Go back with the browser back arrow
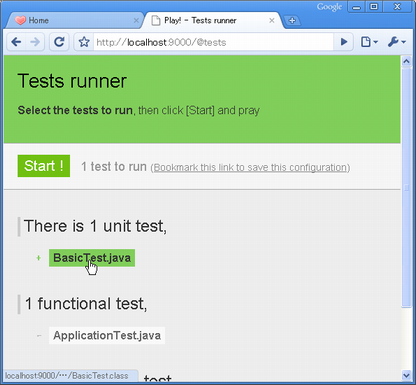Image resolution: width=416 pixels, height=385 pixels. [x=16, y=42]
